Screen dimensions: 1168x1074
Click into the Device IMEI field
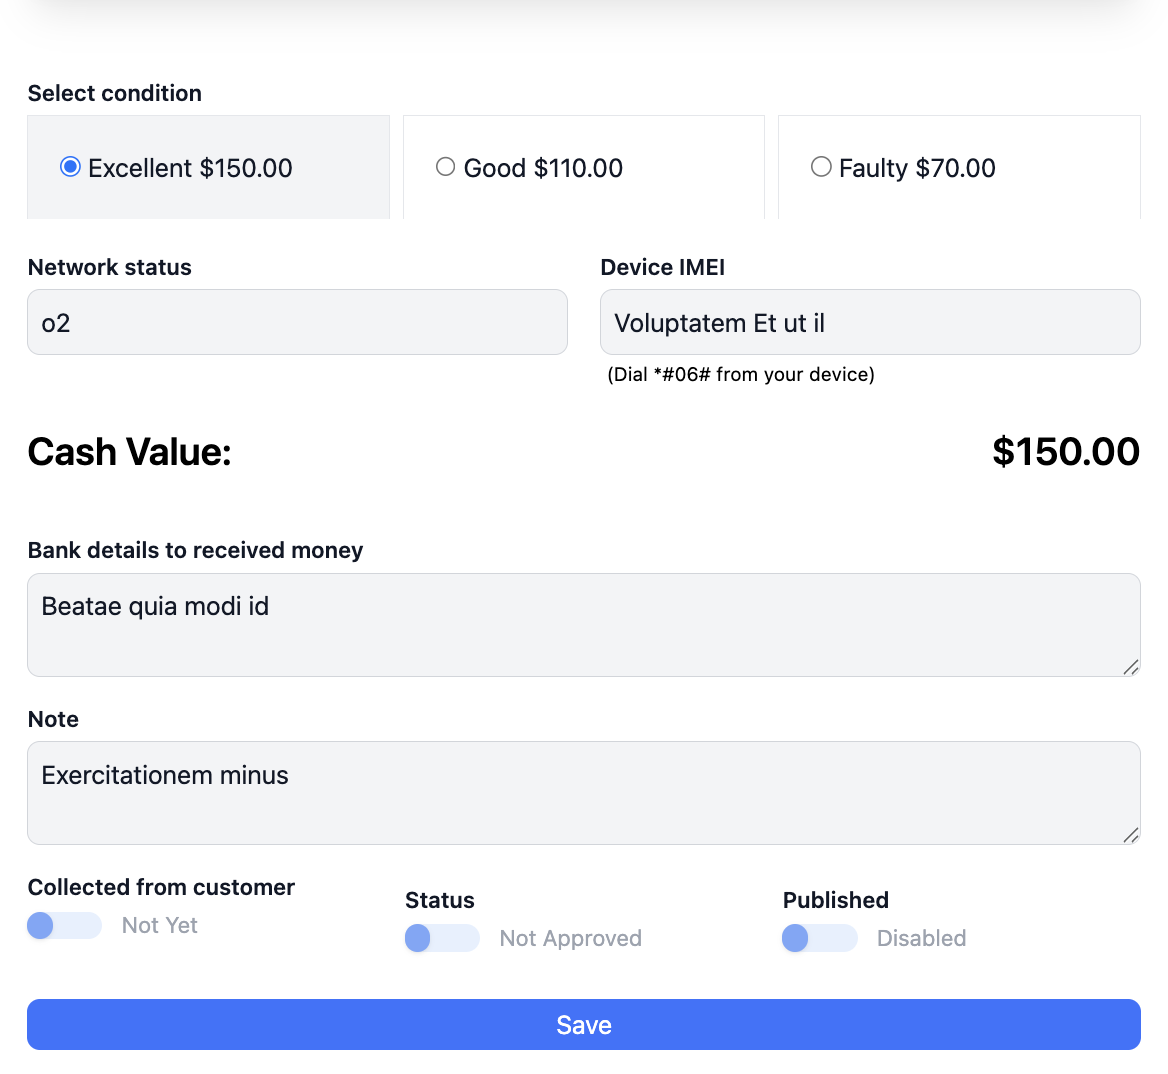pos(869,322)
